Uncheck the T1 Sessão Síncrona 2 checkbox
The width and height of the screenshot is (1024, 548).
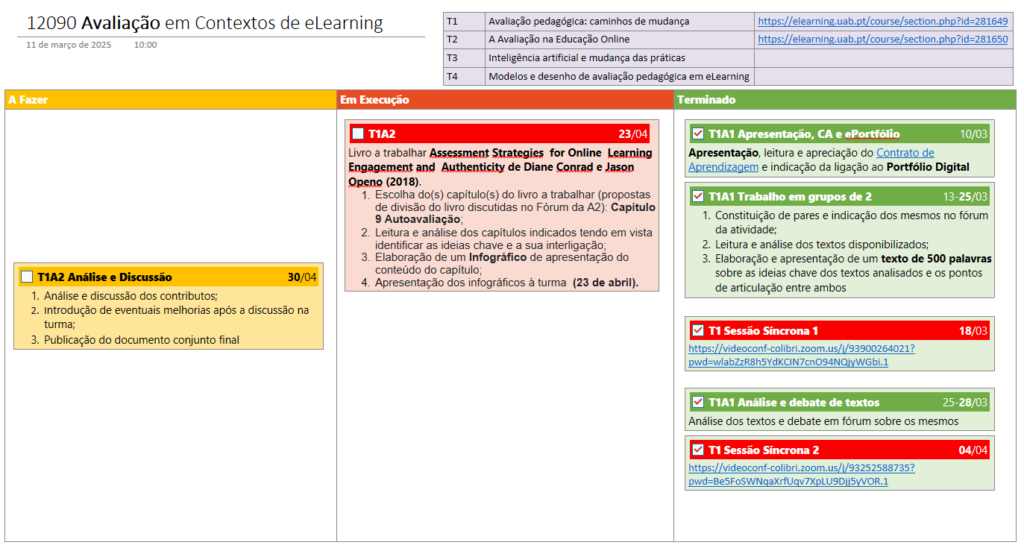point(697,450)
